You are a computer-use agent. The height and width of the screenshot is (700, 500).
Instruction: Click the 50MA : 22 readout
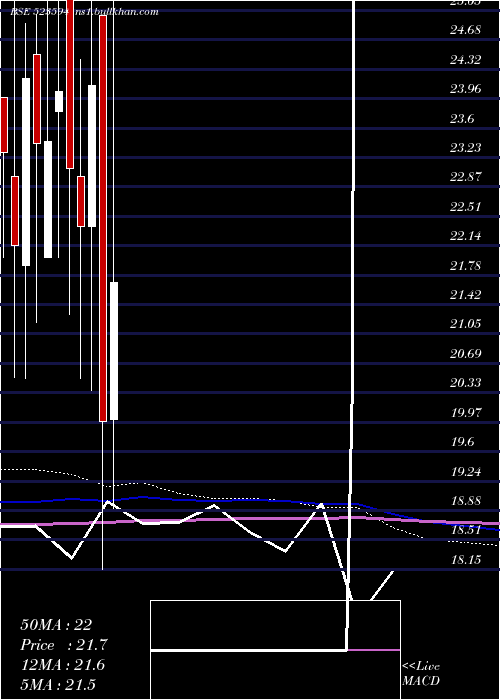tap(56, 625)
